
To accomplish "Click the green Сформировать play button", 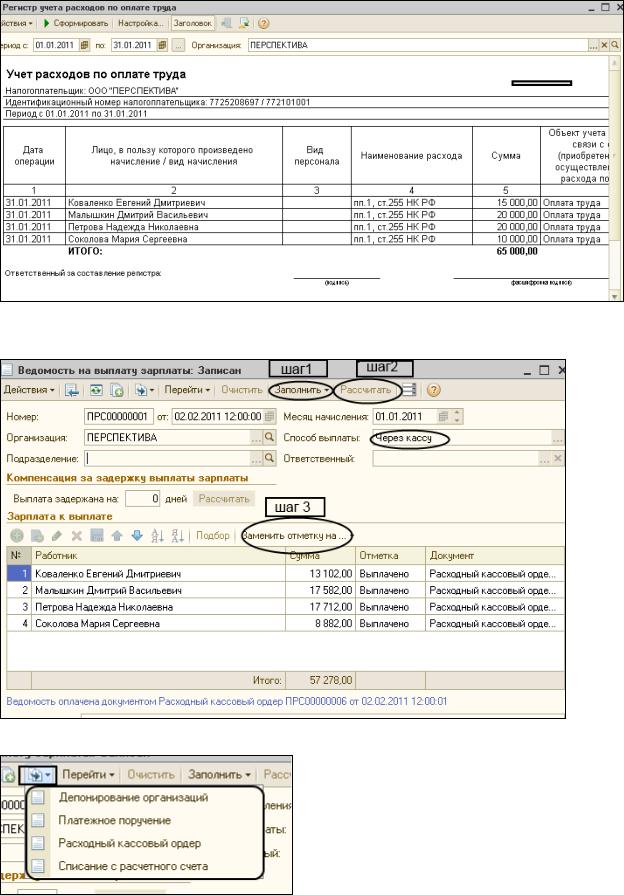I will (75, 23).
